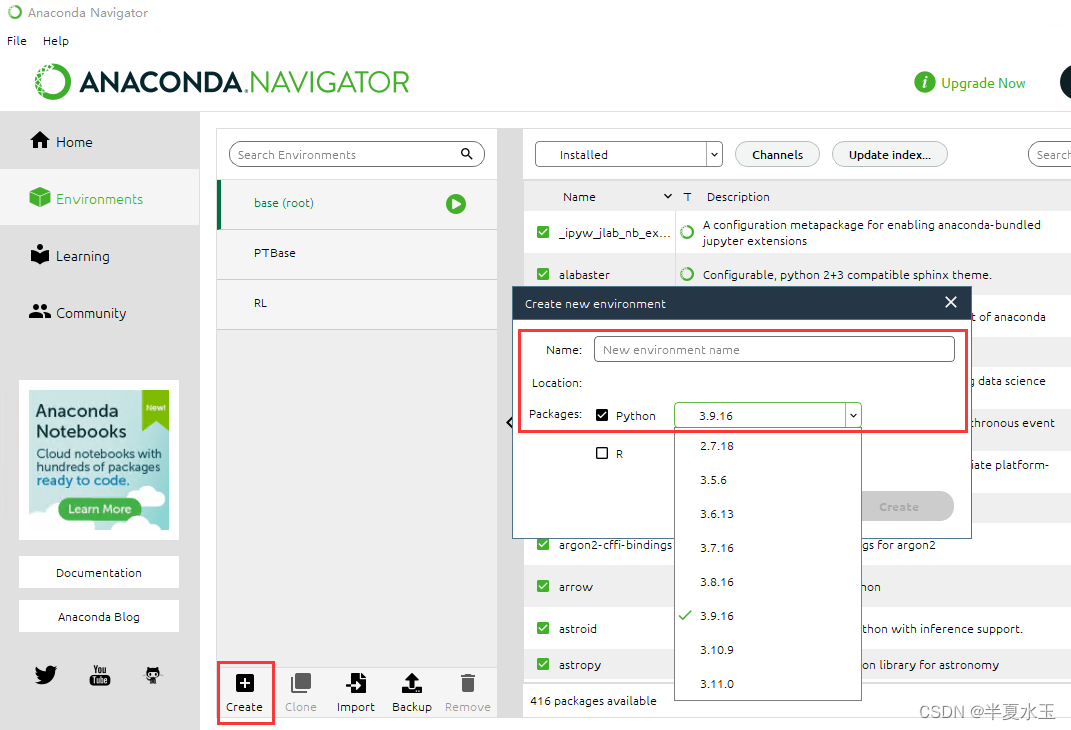Open the Anaconda Blog link button
1071x730 pixels.
click(99, 616)
